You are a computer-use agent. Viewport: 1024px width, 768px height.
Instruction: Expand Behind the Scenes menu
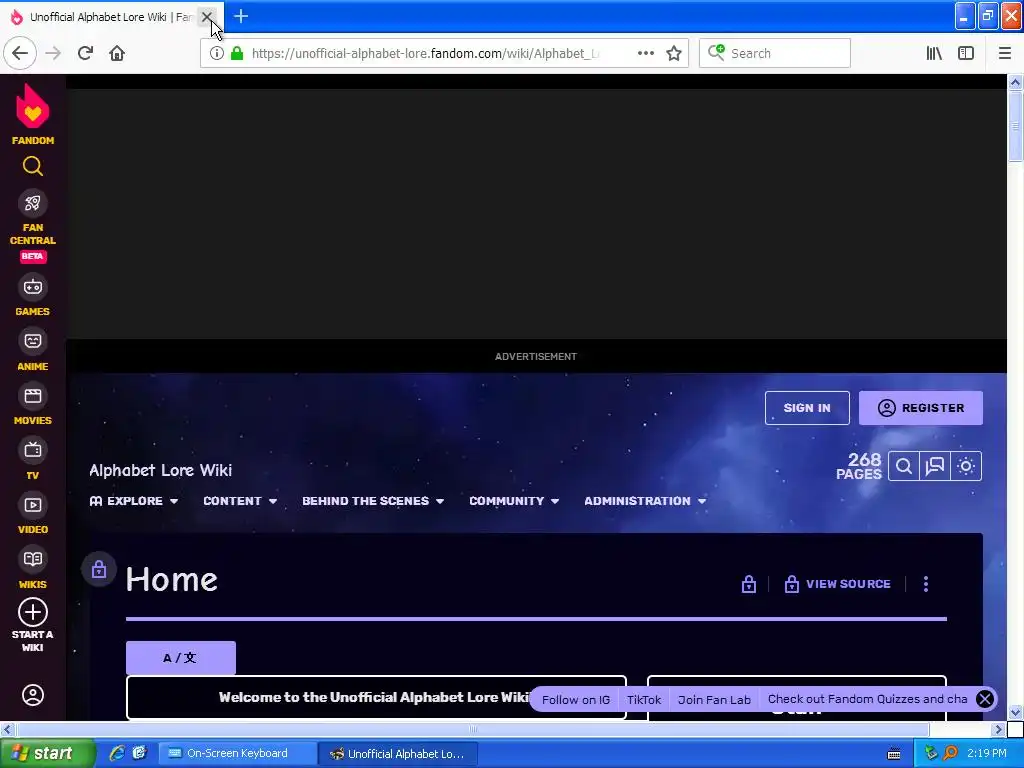(373, 501)
